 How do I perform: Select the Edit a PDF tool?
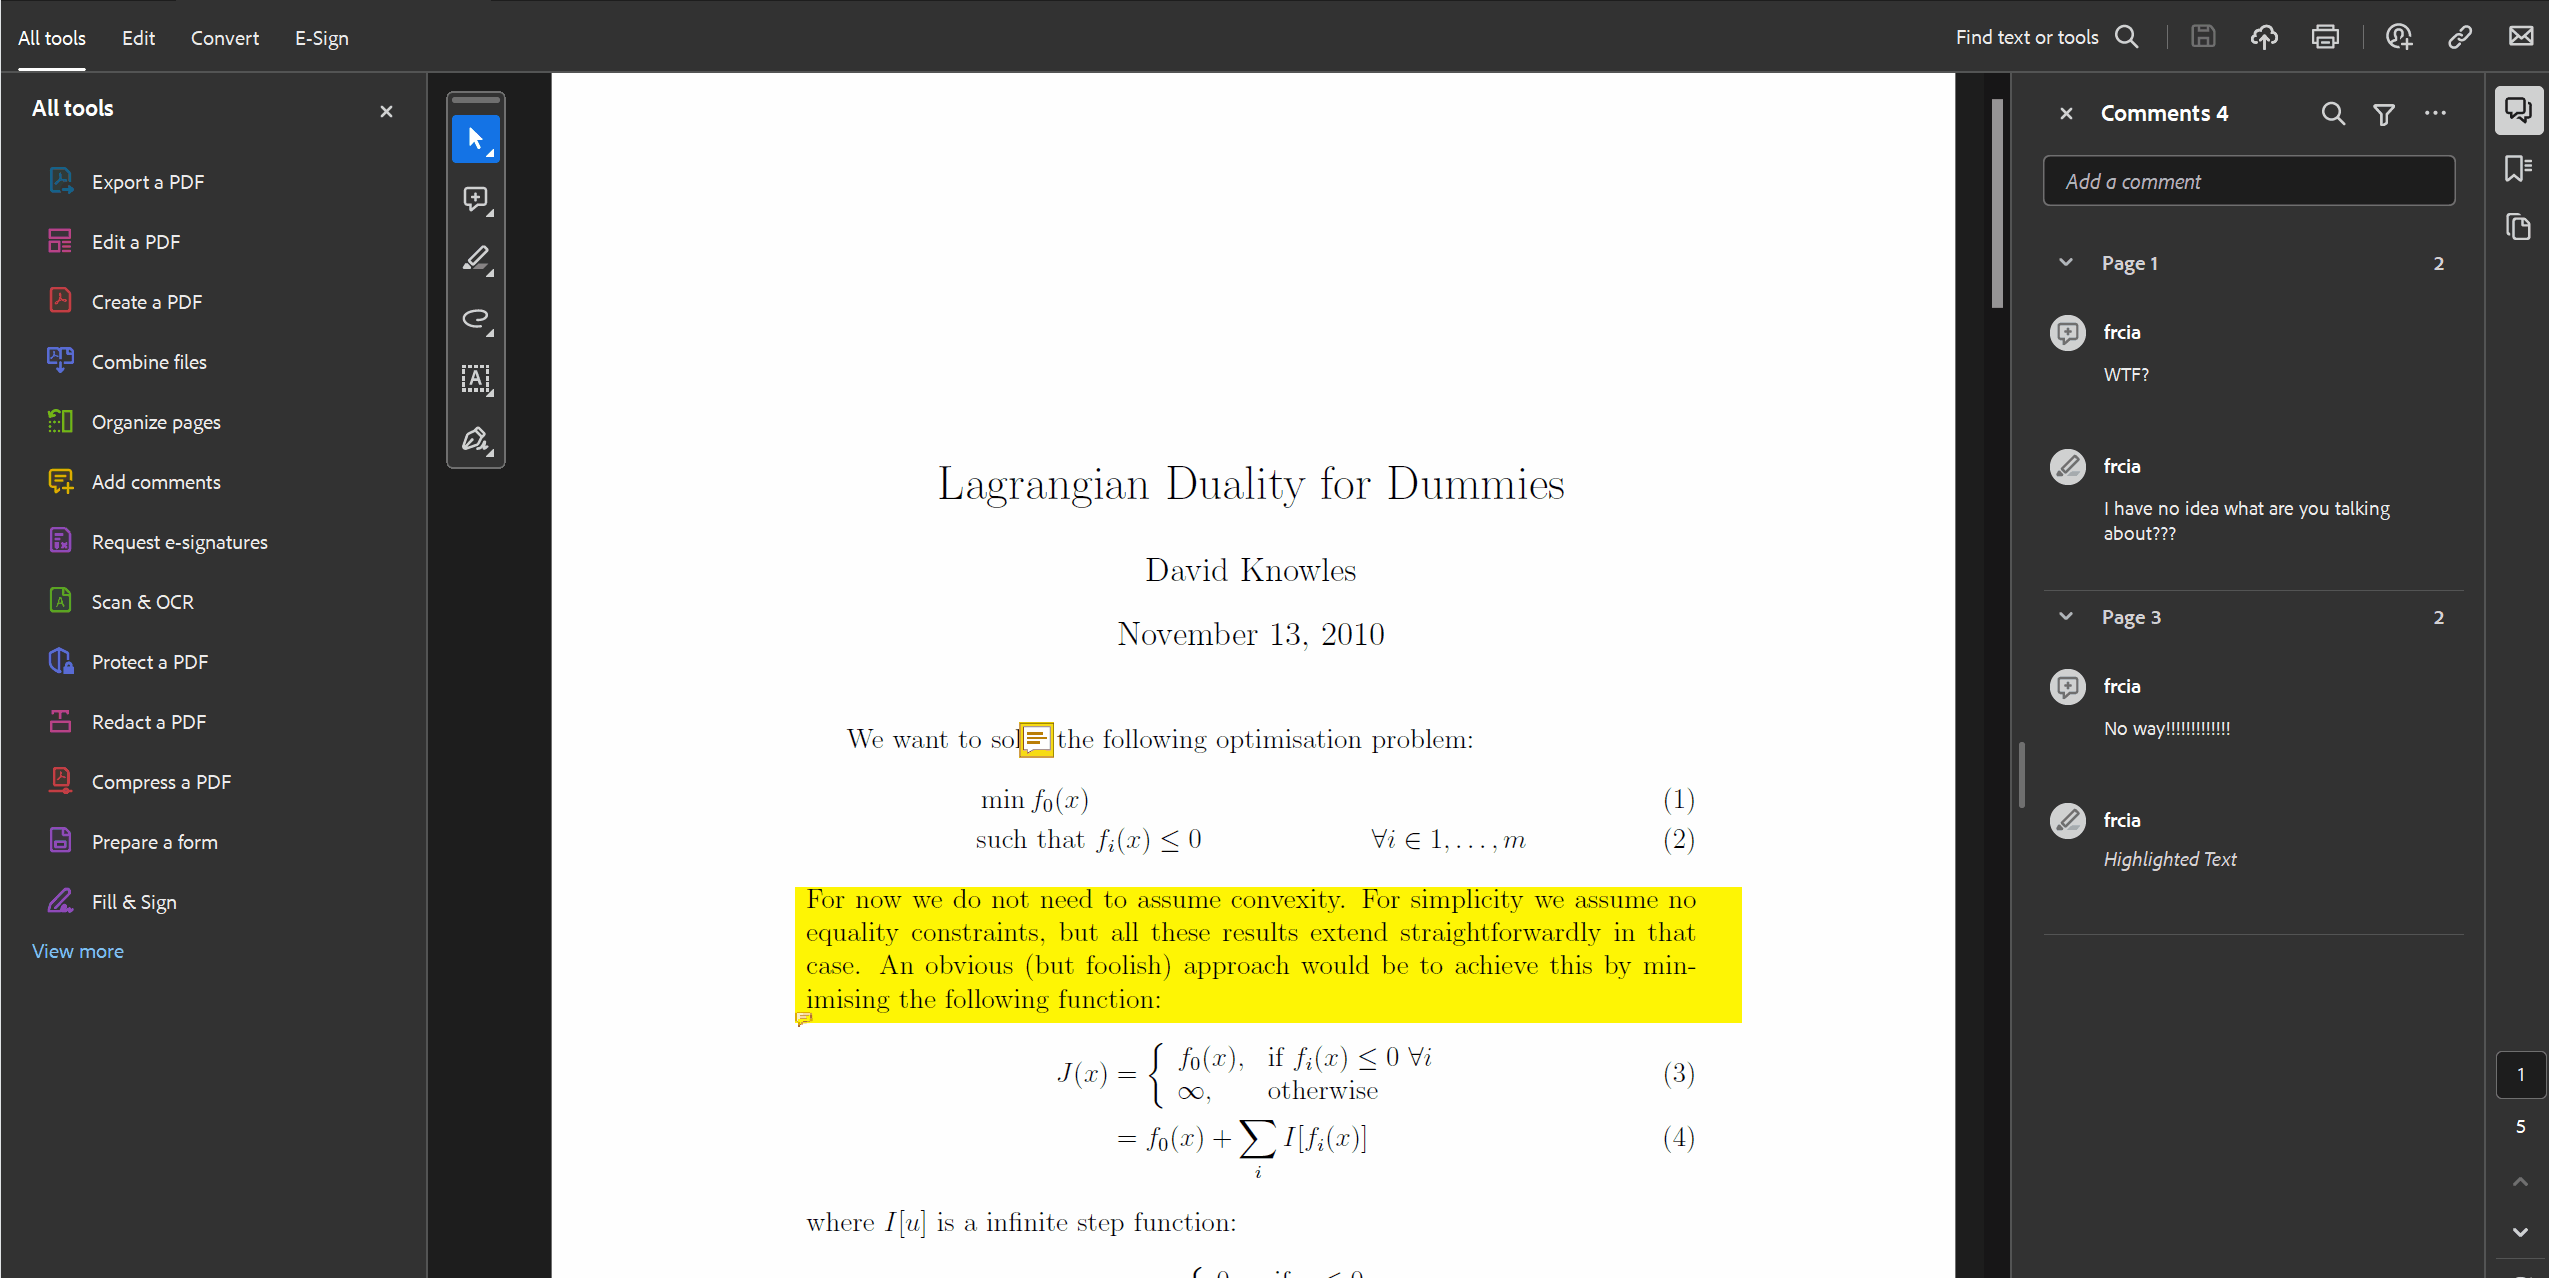137,241
